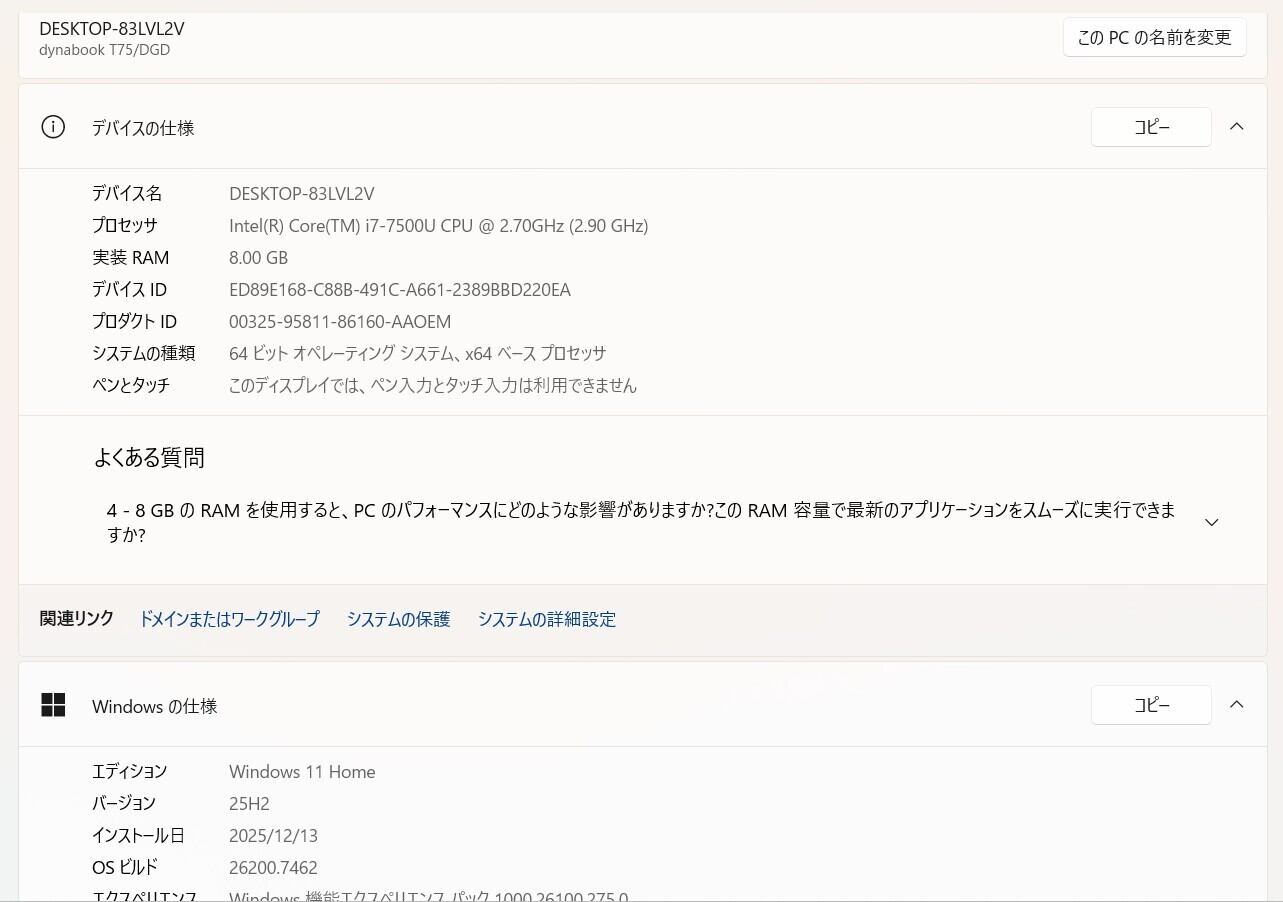Click the device specifications info icon
Image resolution: width=1283 pixels, height=902 pixels.
[x=53, y=127]
